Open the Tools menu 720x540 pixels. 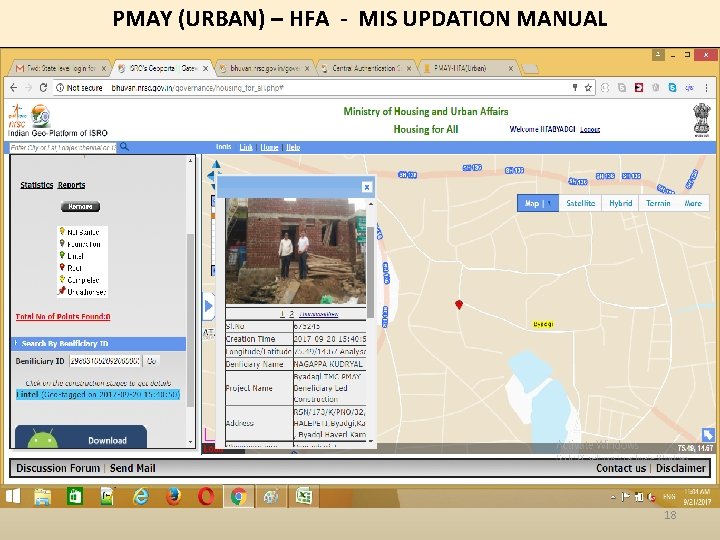click(224, 147)
